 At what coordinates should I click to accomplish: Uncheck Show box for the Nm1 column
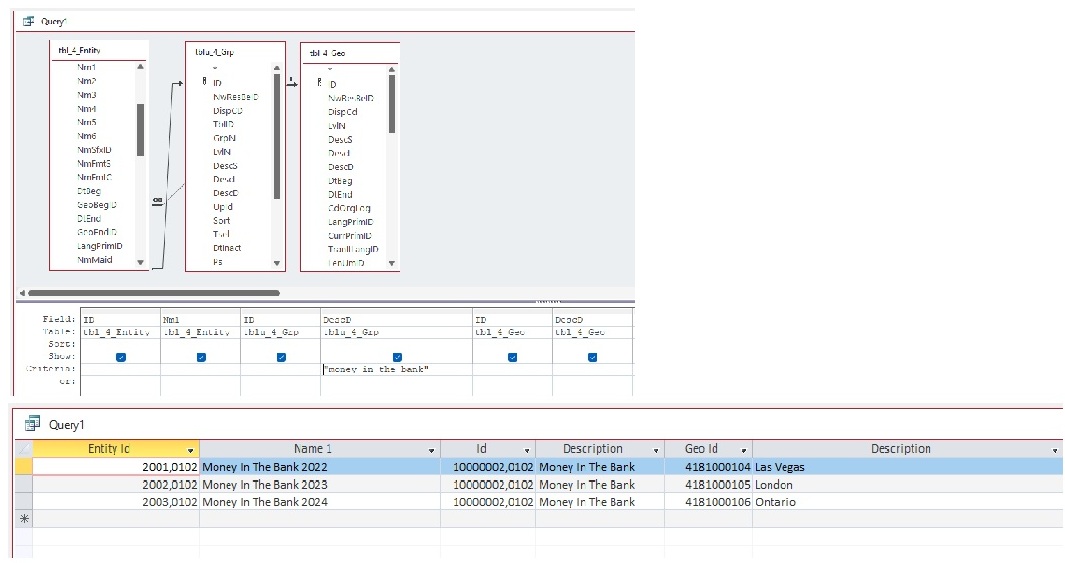pos(201,357)
